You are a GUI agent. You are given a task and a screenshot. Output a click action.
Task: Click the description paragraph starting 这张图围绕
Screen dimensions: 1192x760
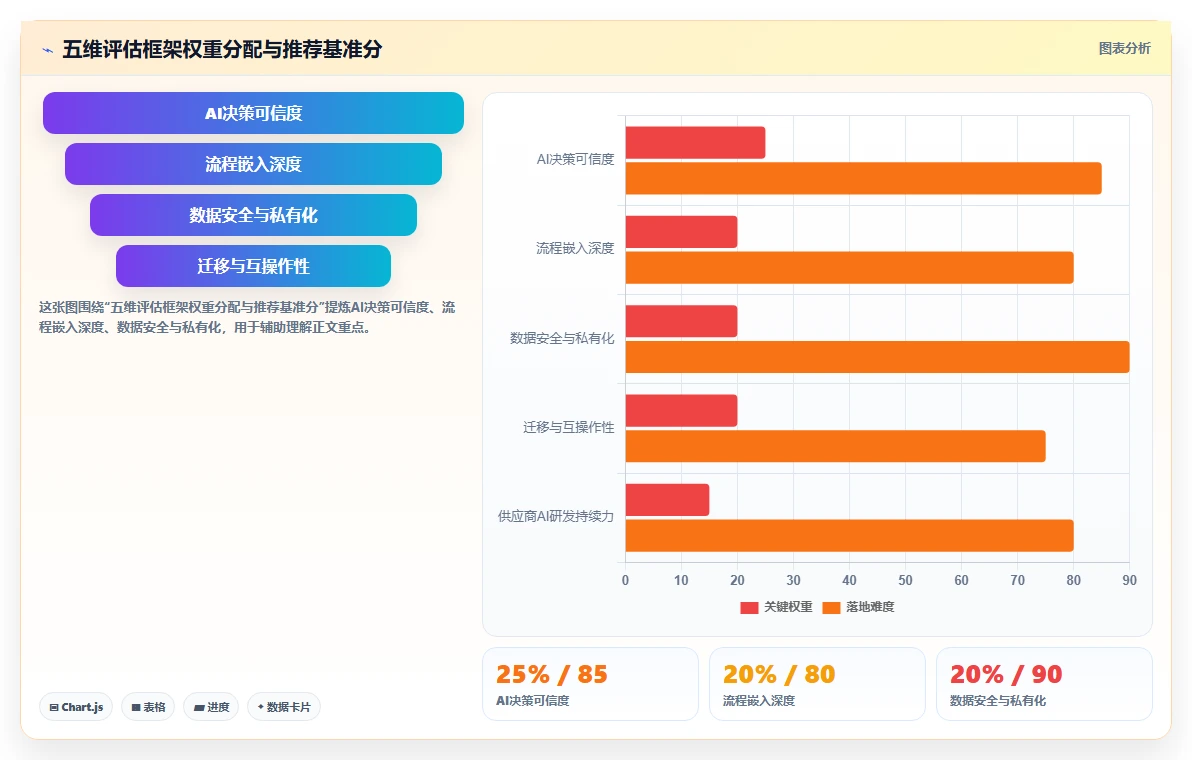click(x=247, y=317)
